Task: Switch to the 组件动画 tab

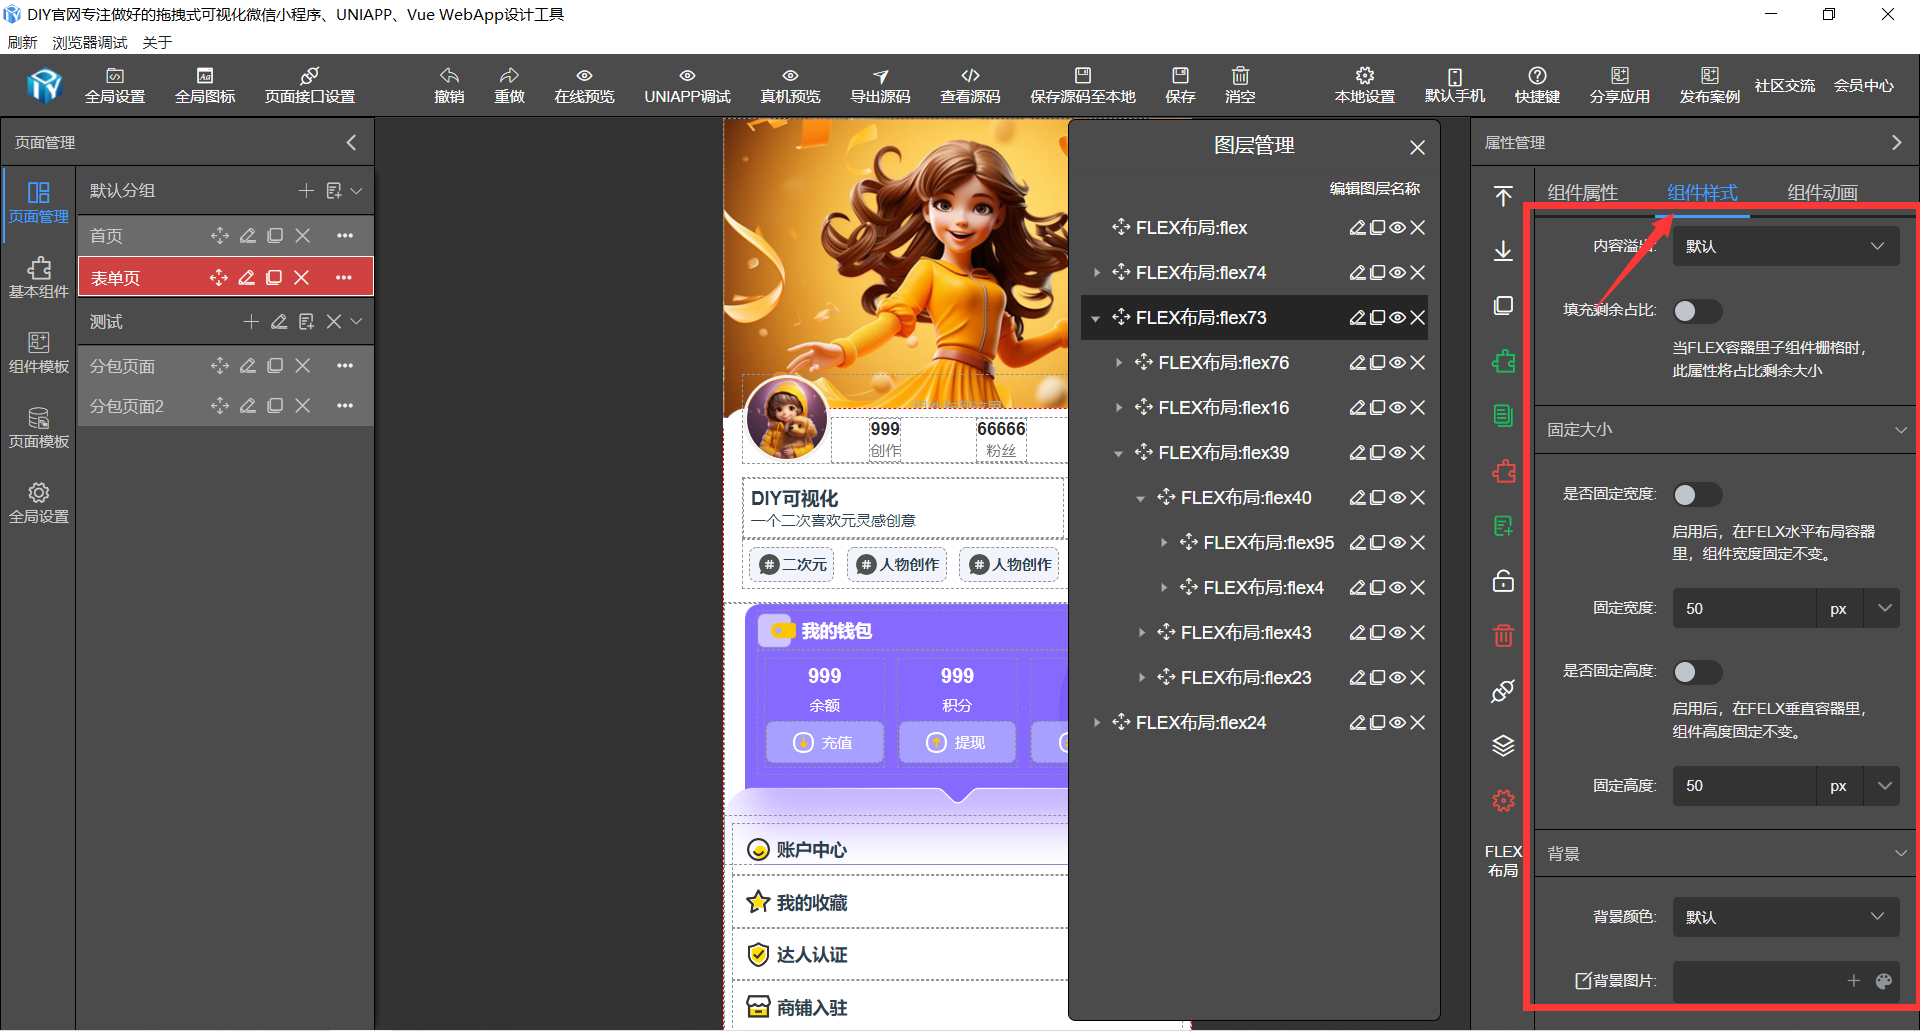Action: tap(1822, 193)
